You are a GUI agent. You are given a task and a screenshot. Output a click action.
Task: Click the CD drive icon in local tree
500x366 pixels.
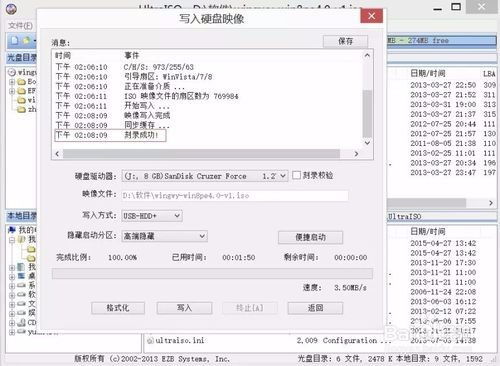point(22,322)
